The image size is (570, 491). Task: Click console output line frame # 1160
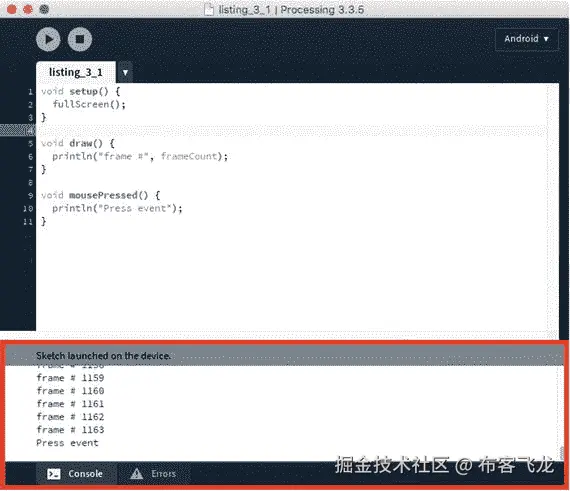click(x=70, y=391)
